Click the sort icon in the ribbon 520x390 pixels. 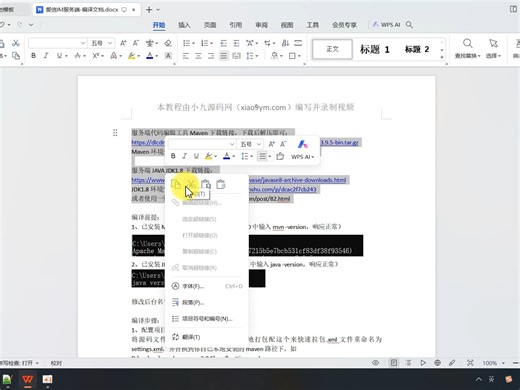click(x=285, y=43)
